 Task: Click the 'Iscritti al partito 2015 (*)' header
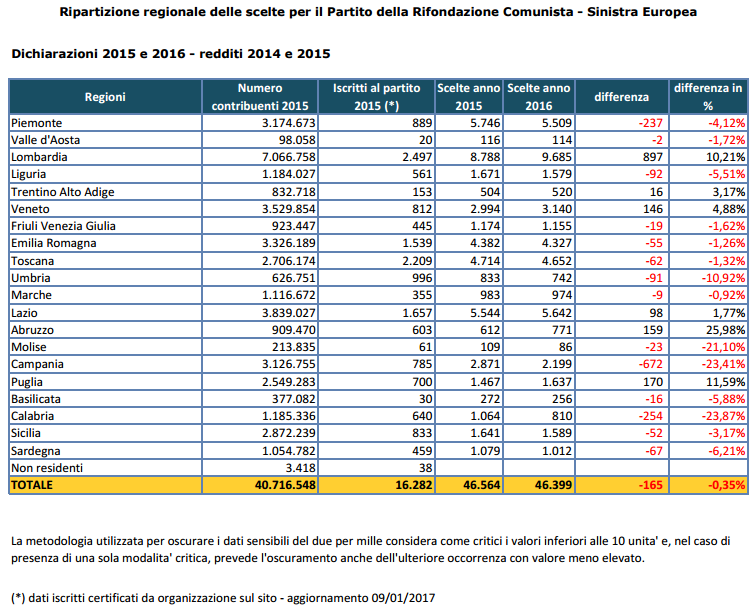[376, 97]
